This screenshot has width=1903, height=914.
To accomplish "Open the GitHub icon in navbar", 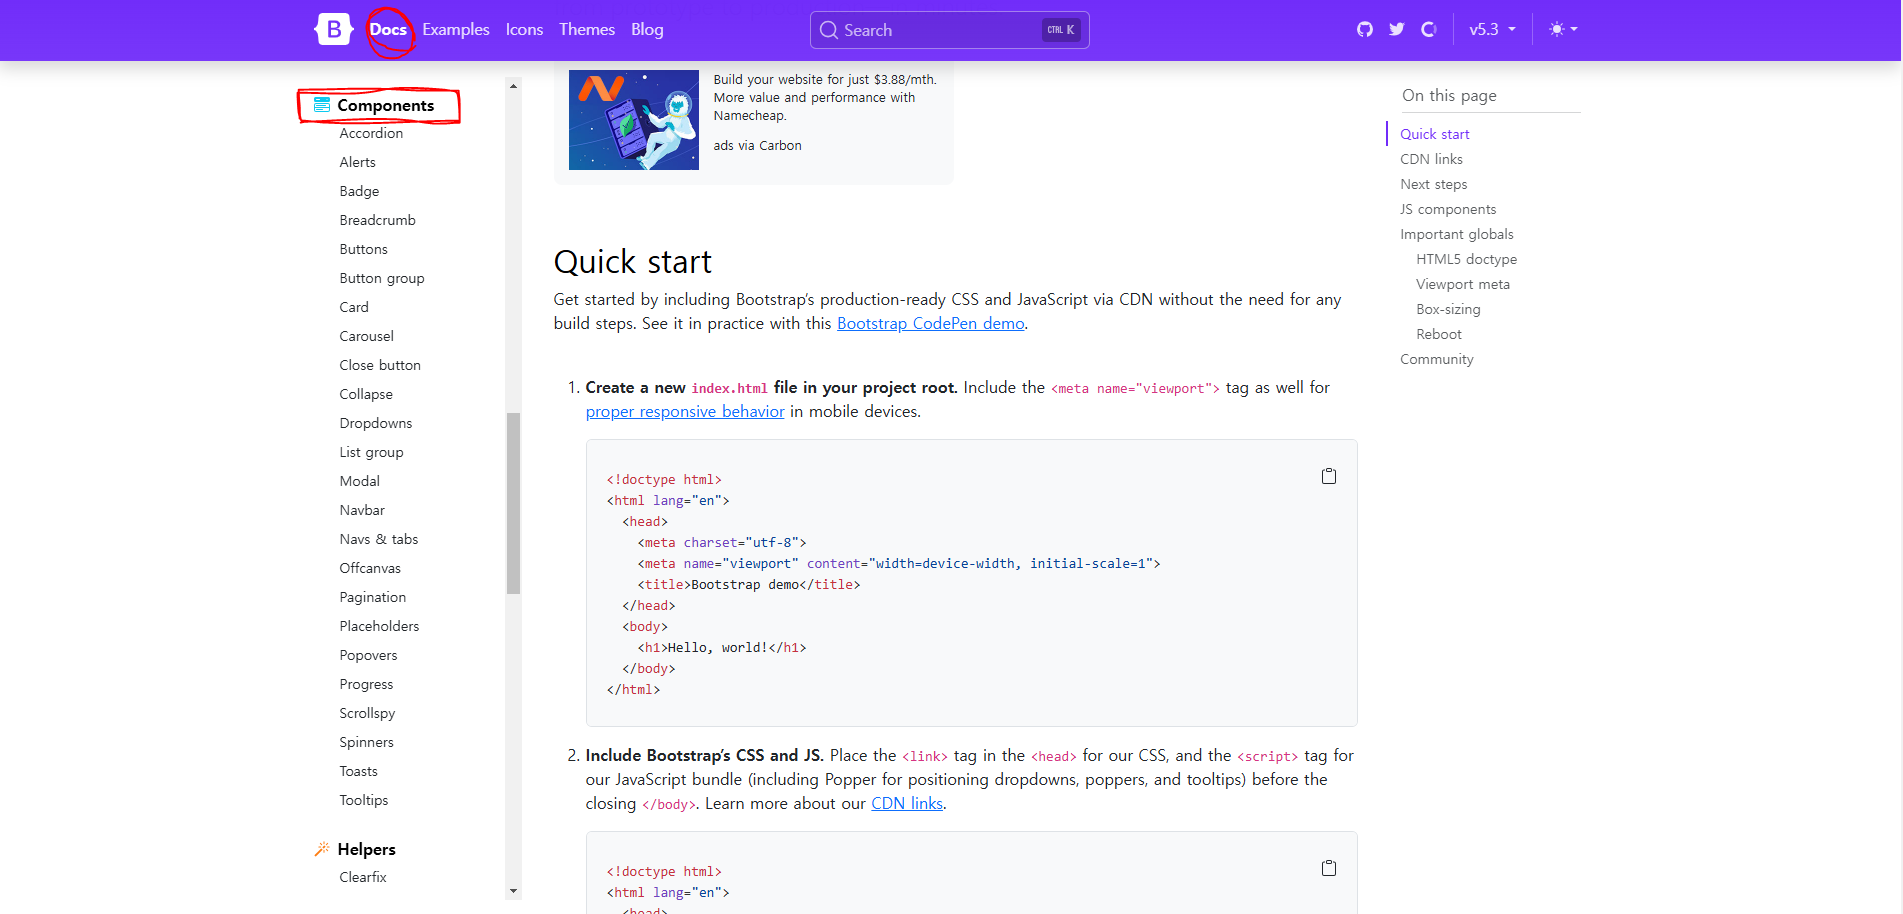I will tap(1365, 30).
